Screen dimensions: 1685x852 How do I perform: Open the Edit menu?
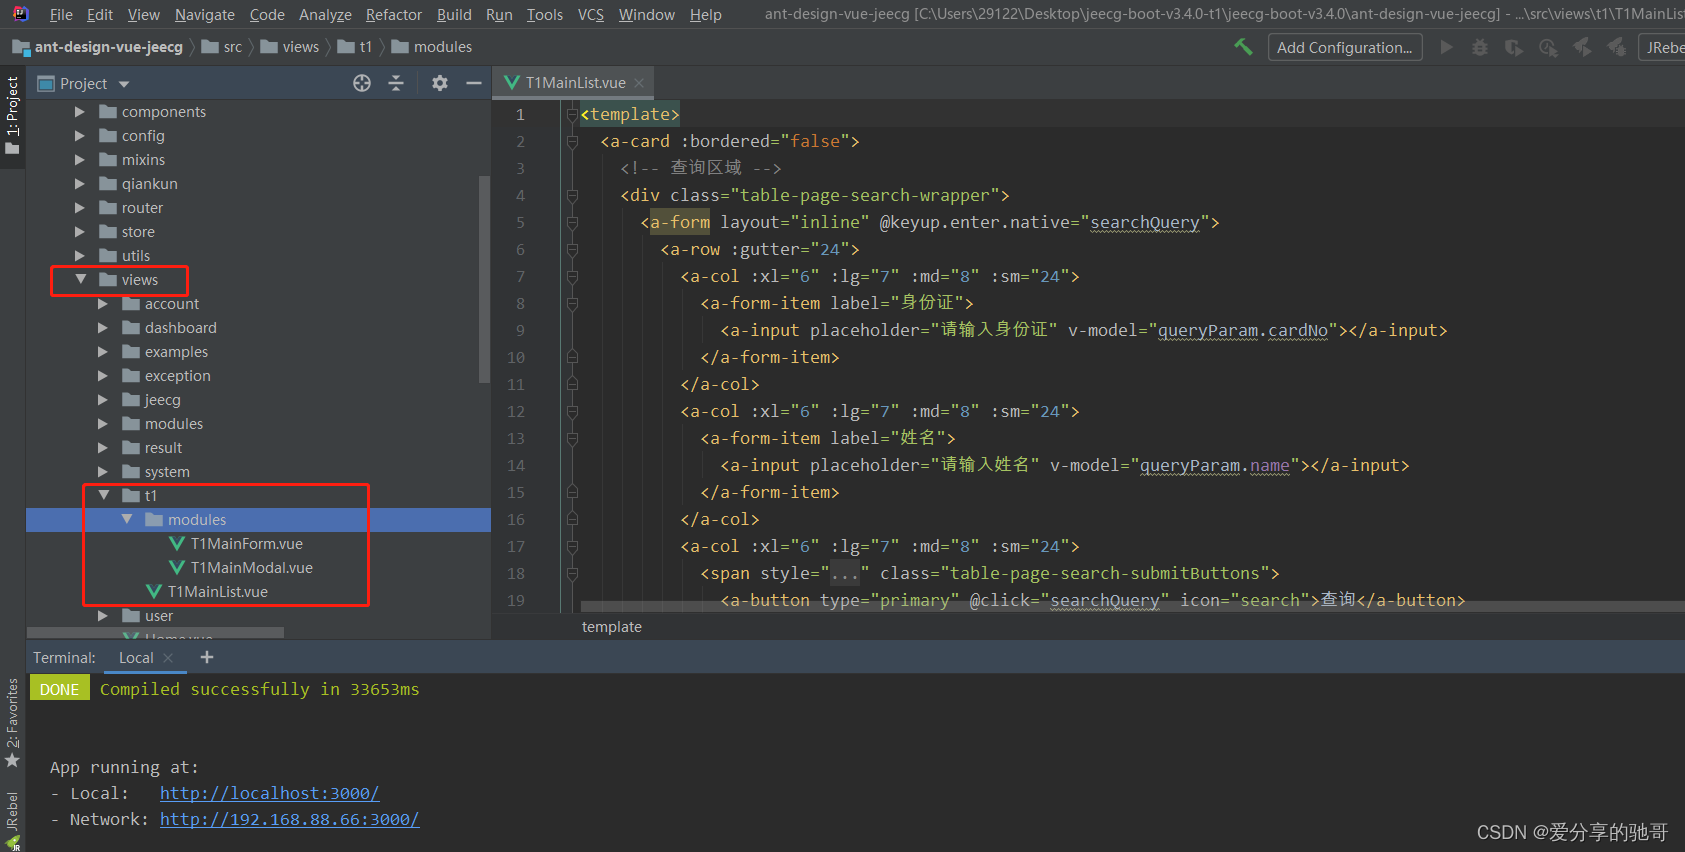[100, 14]
